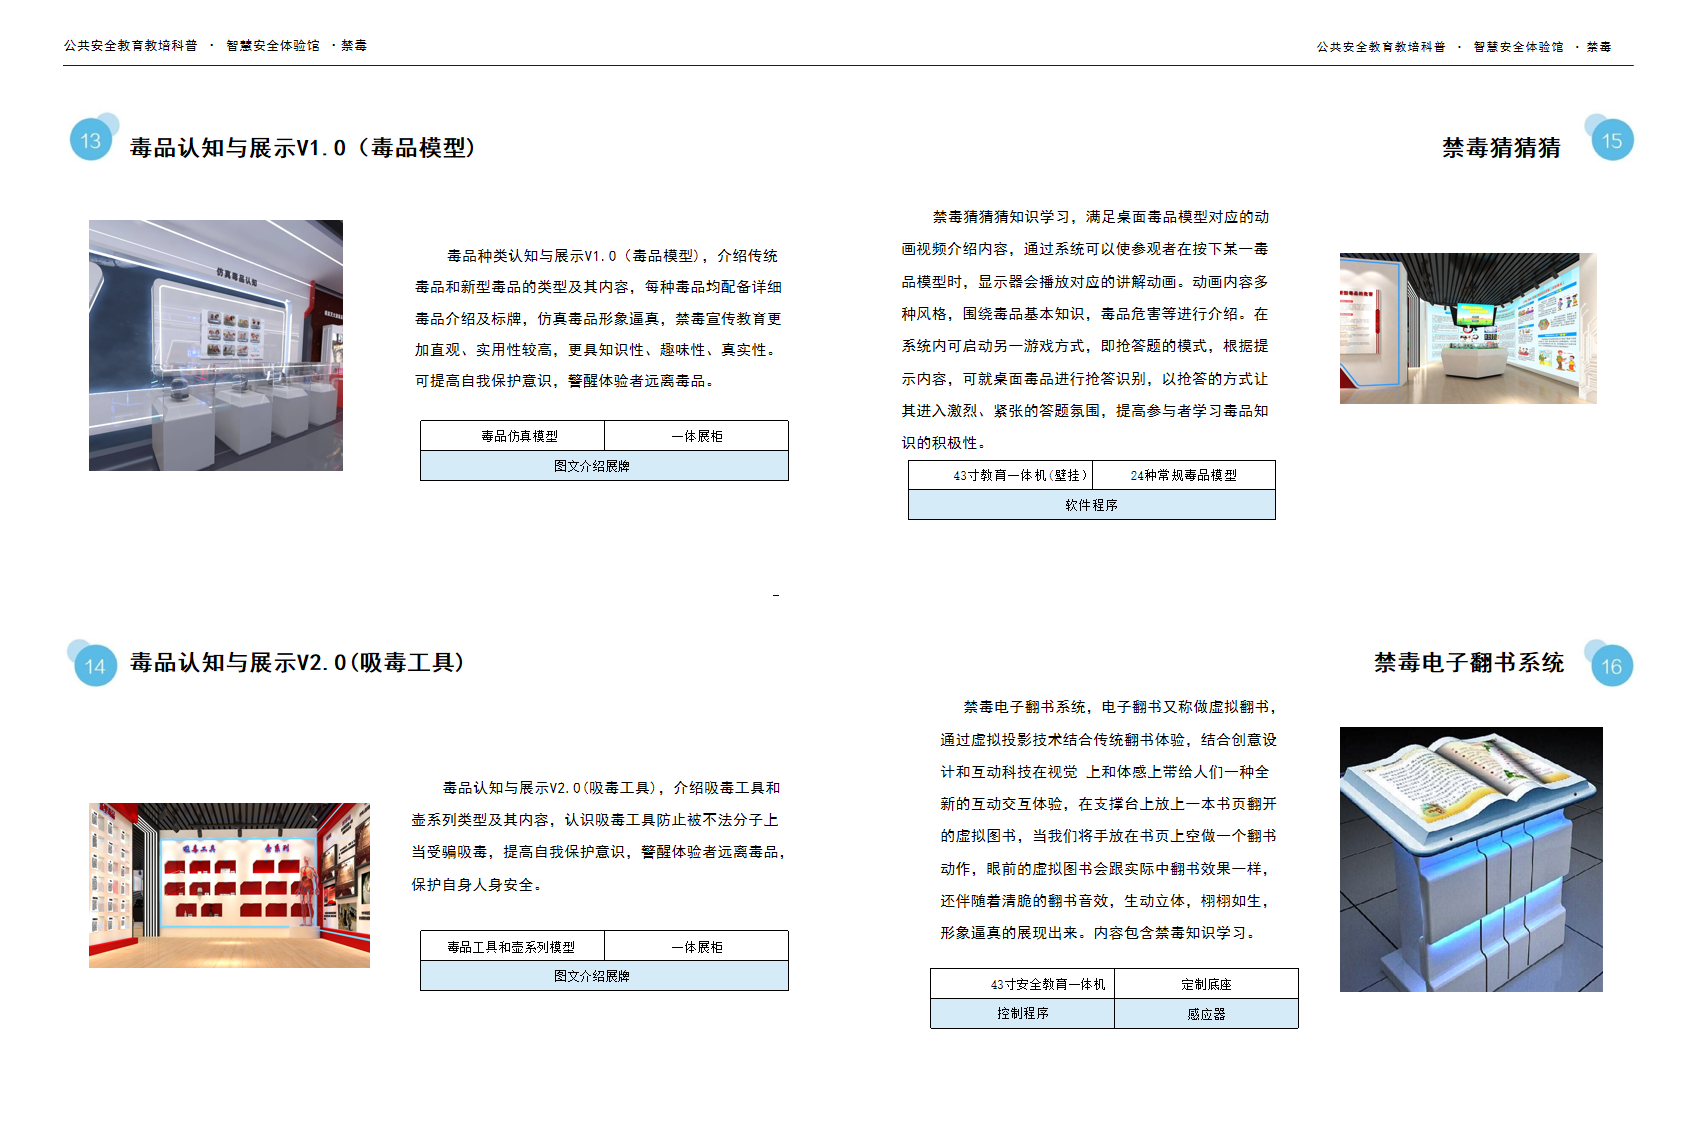
Task: Click the 软件程序 highlighted table cell
Action: [x=1091, y=505]
